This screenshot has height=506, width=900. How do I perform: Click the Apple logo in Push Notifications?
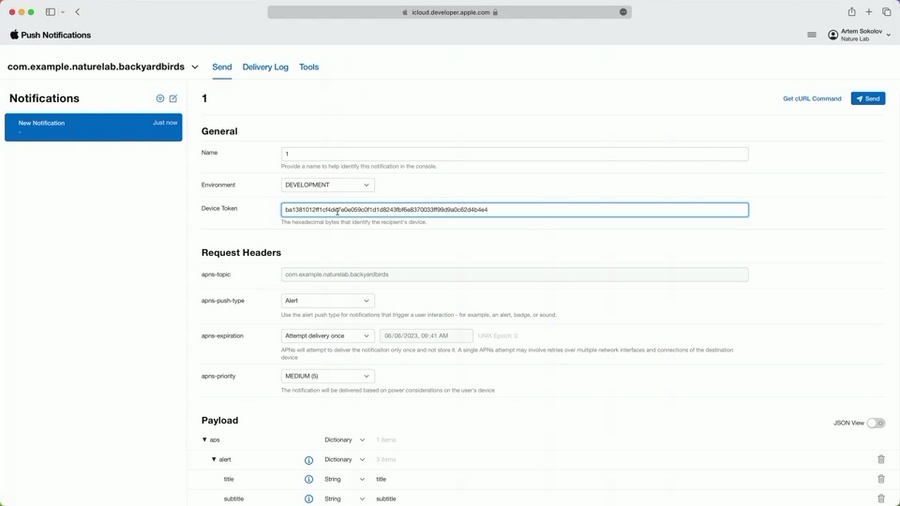pyautogui.click(x=14, y=34)
